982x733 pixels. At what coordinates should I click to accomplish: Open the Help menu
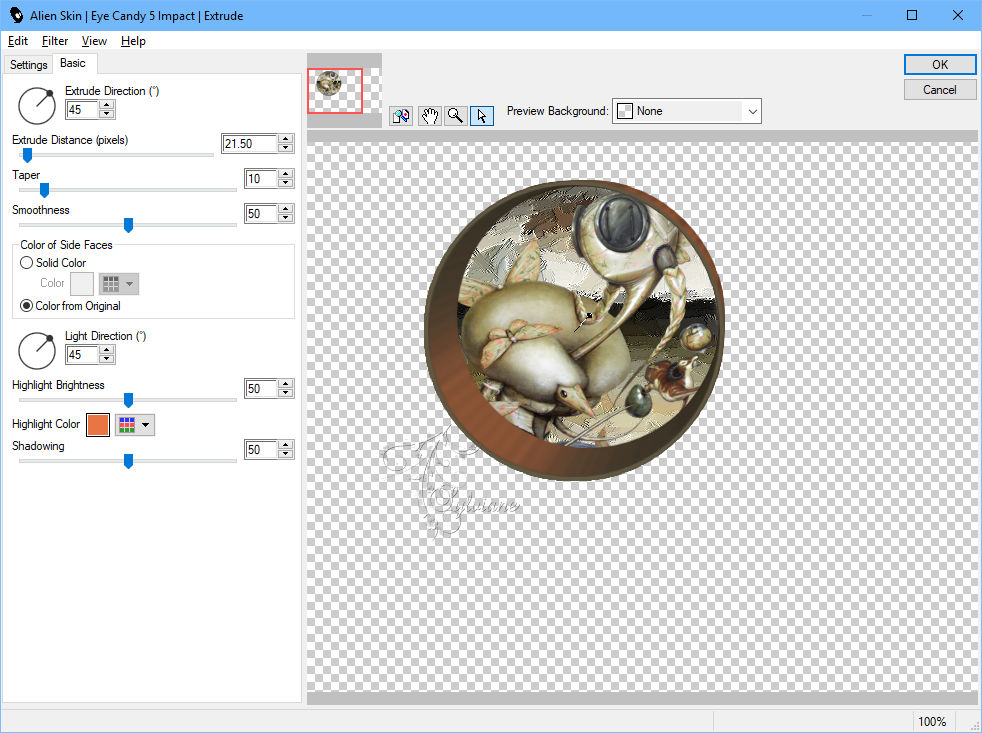[133, 41]
